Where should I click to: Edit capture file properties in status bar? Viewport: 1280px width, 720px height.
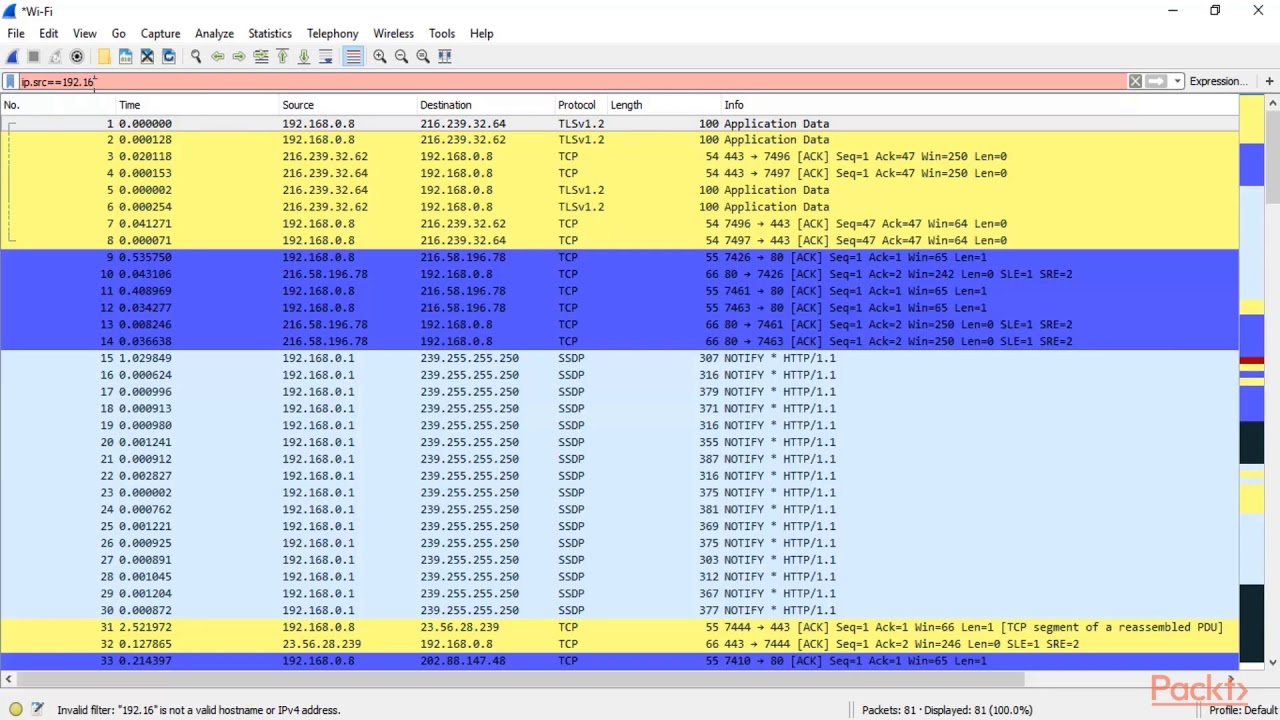pyautogui.click(x=37, y=710)
